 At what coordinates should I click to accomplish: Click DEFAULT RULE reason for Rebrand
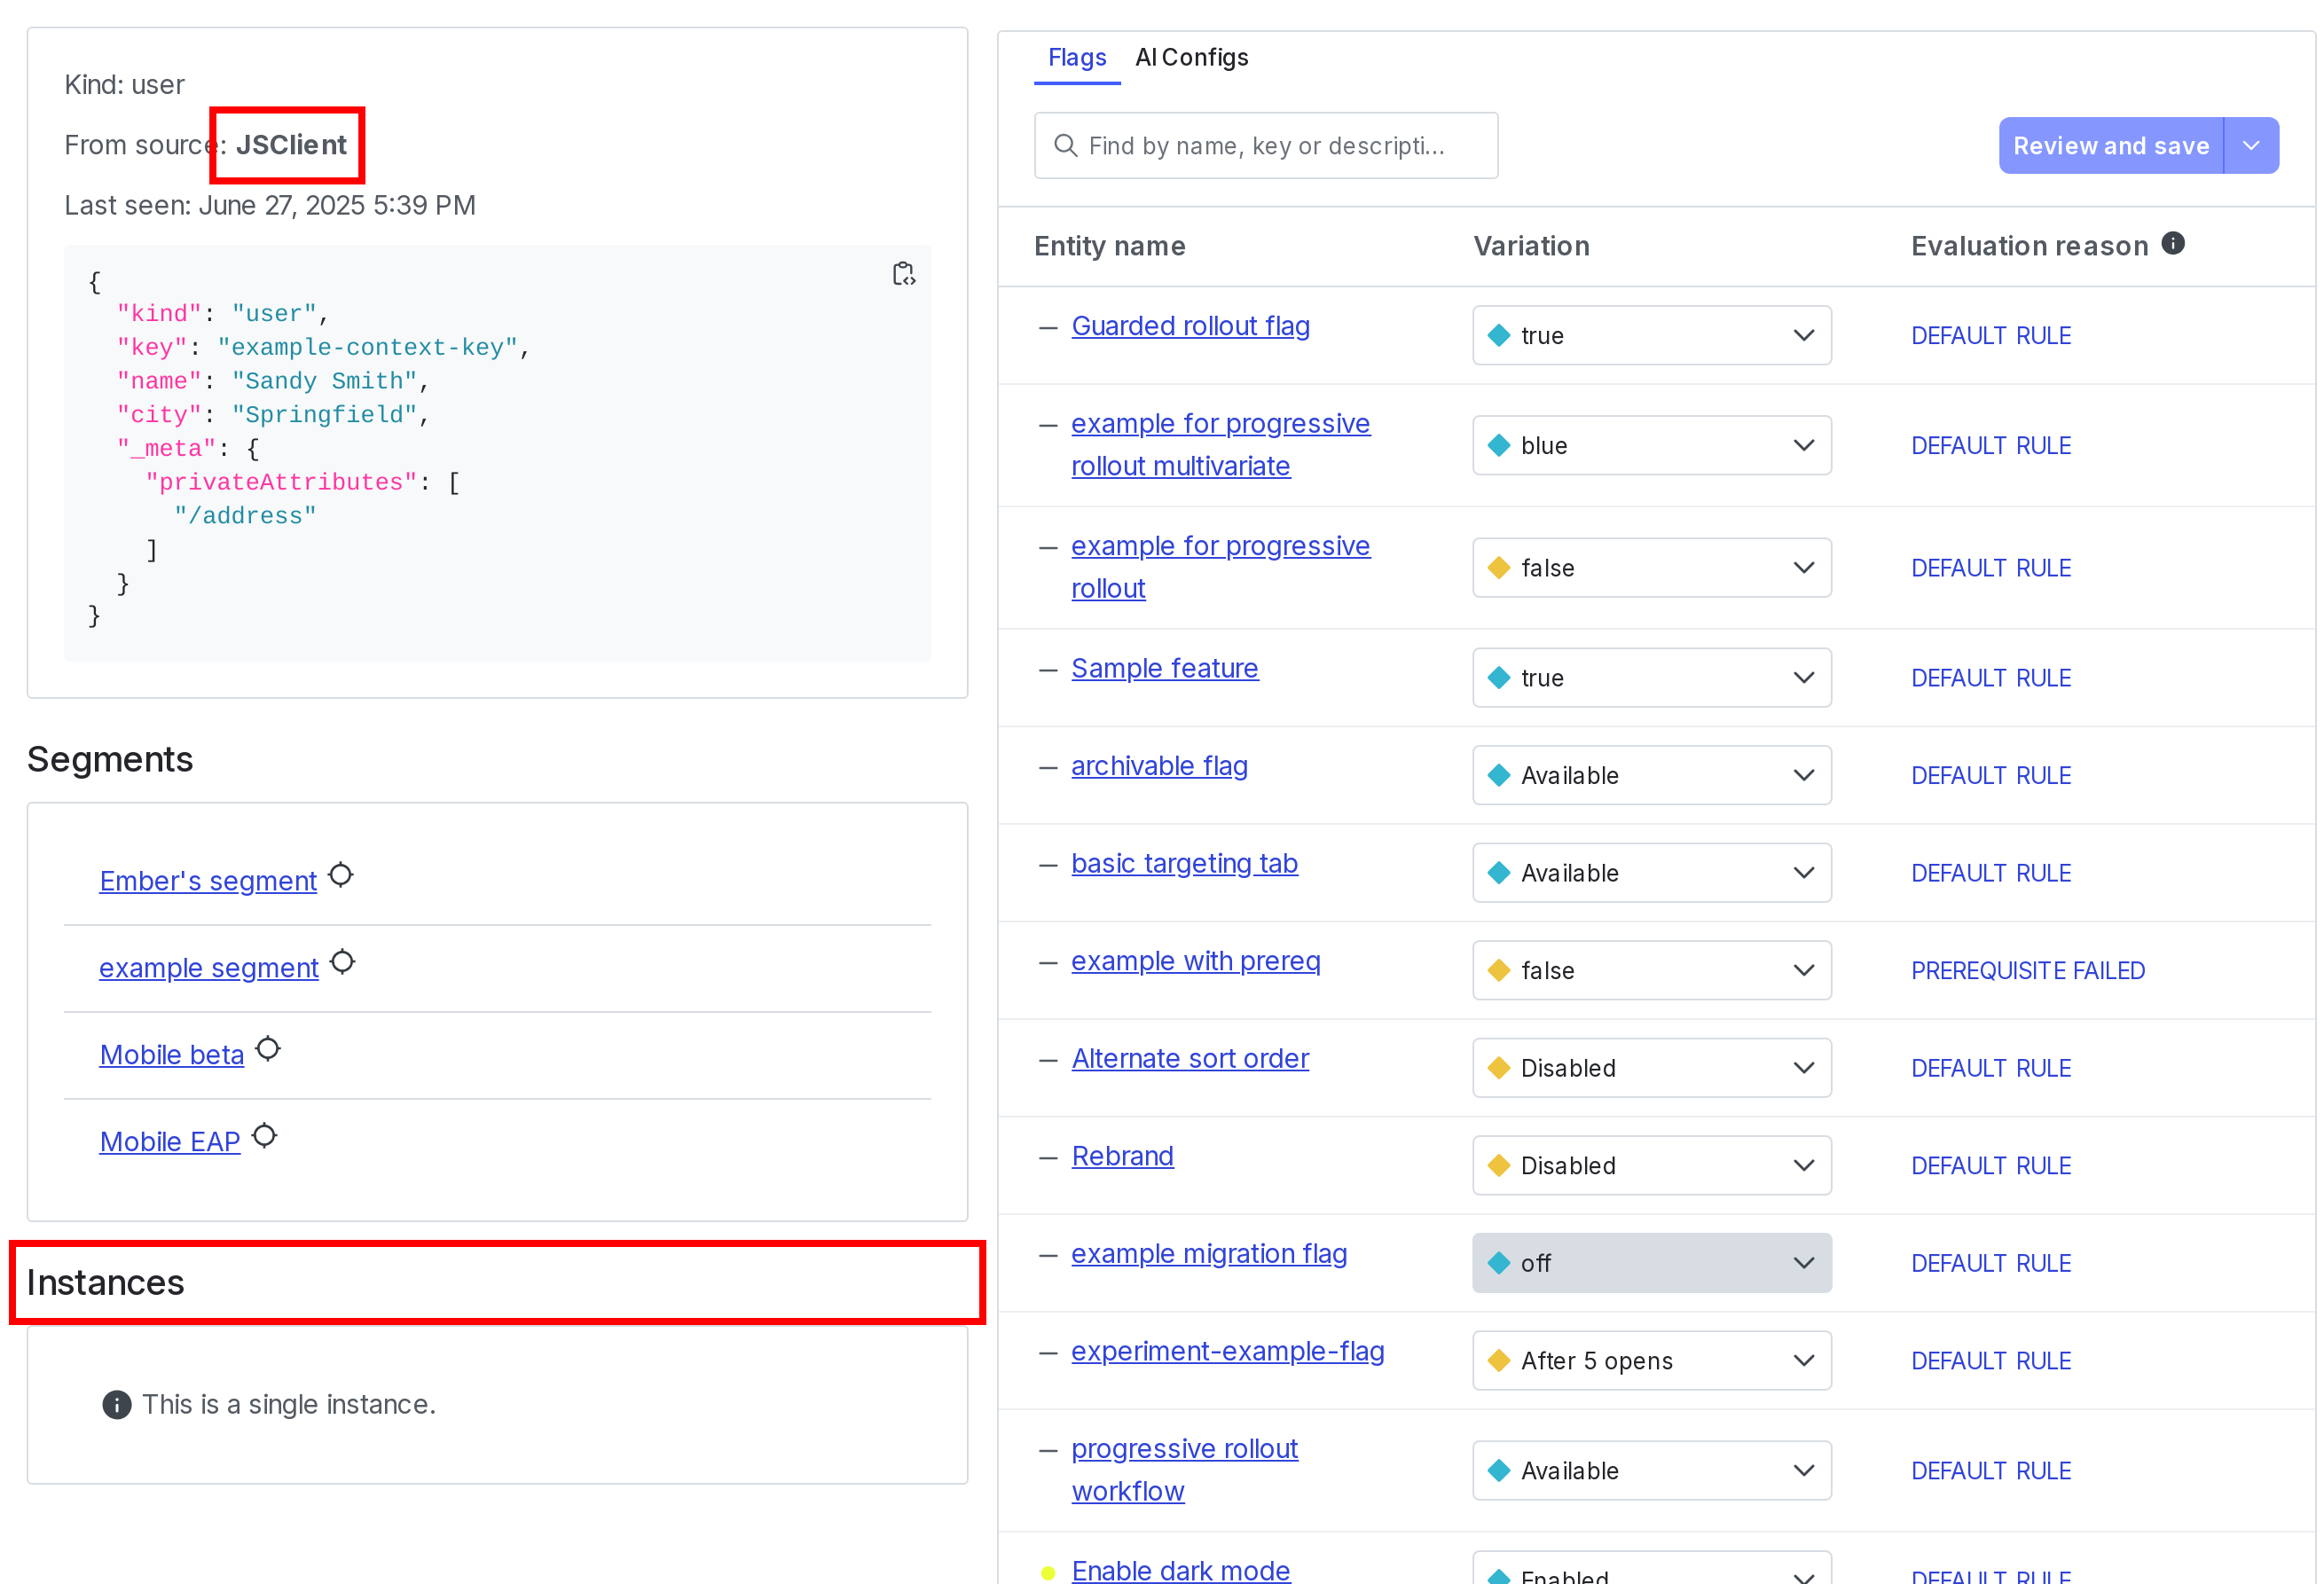click(x=1991, y=1166)
